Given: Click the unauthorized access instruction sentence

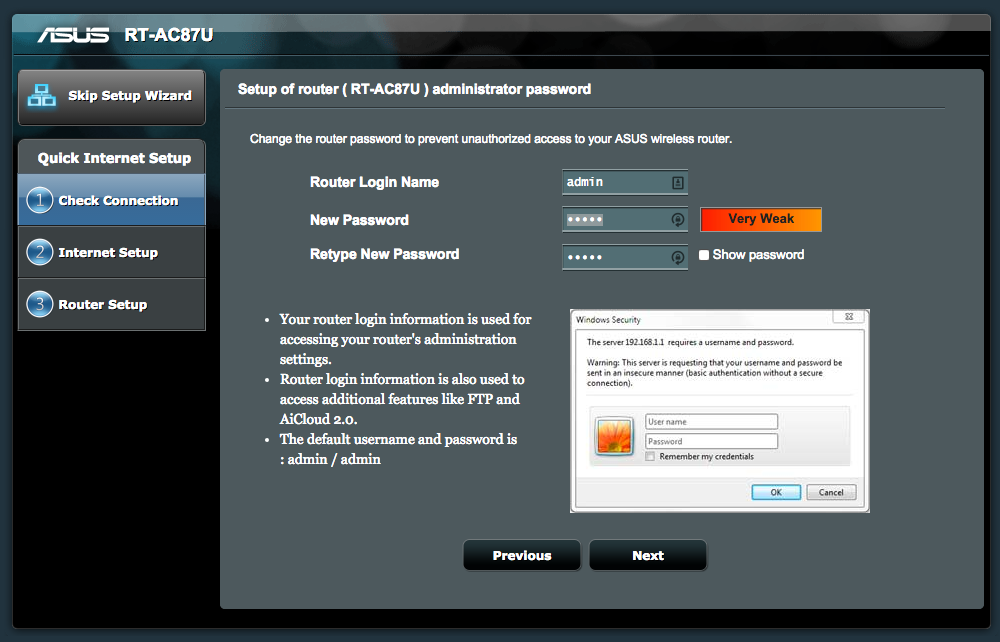Looking at the screenshot, I should (491, 139).
